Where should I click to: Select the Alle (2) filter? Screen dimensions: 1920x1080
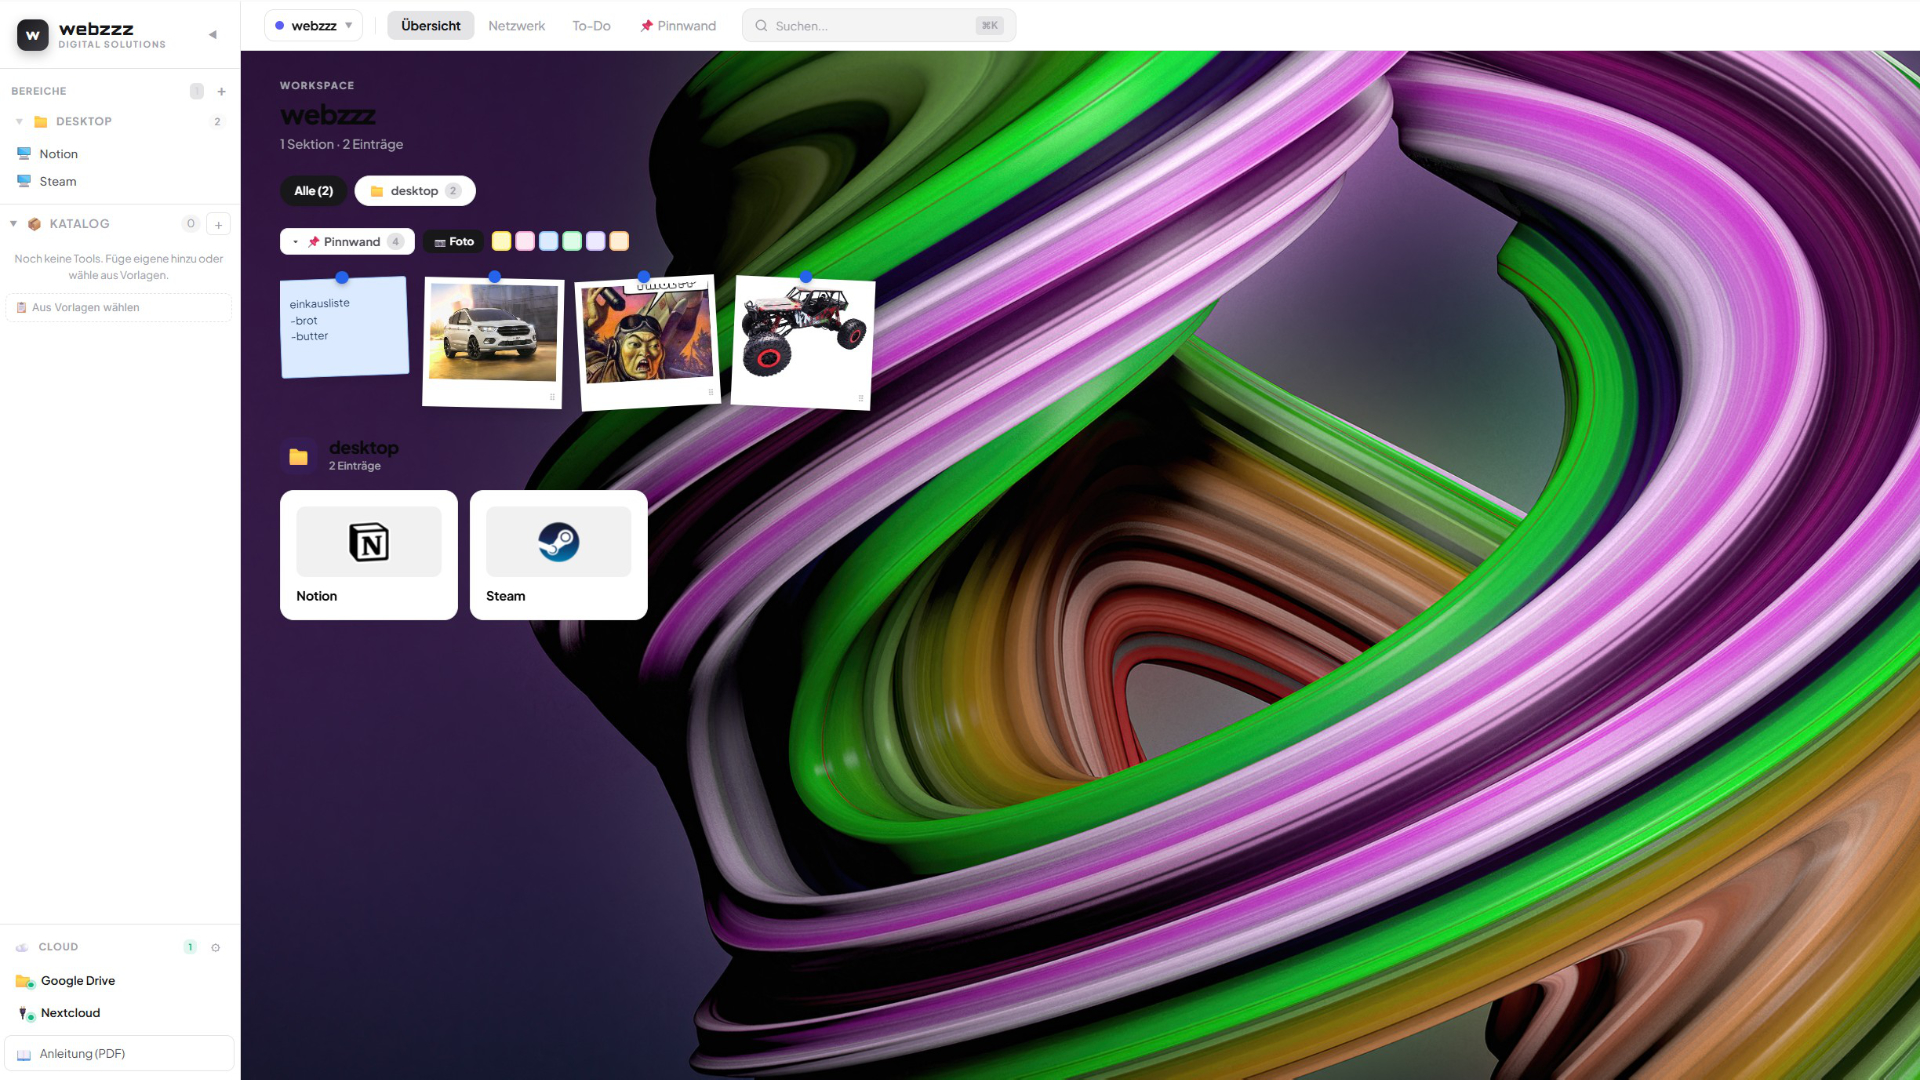point(313,191)
